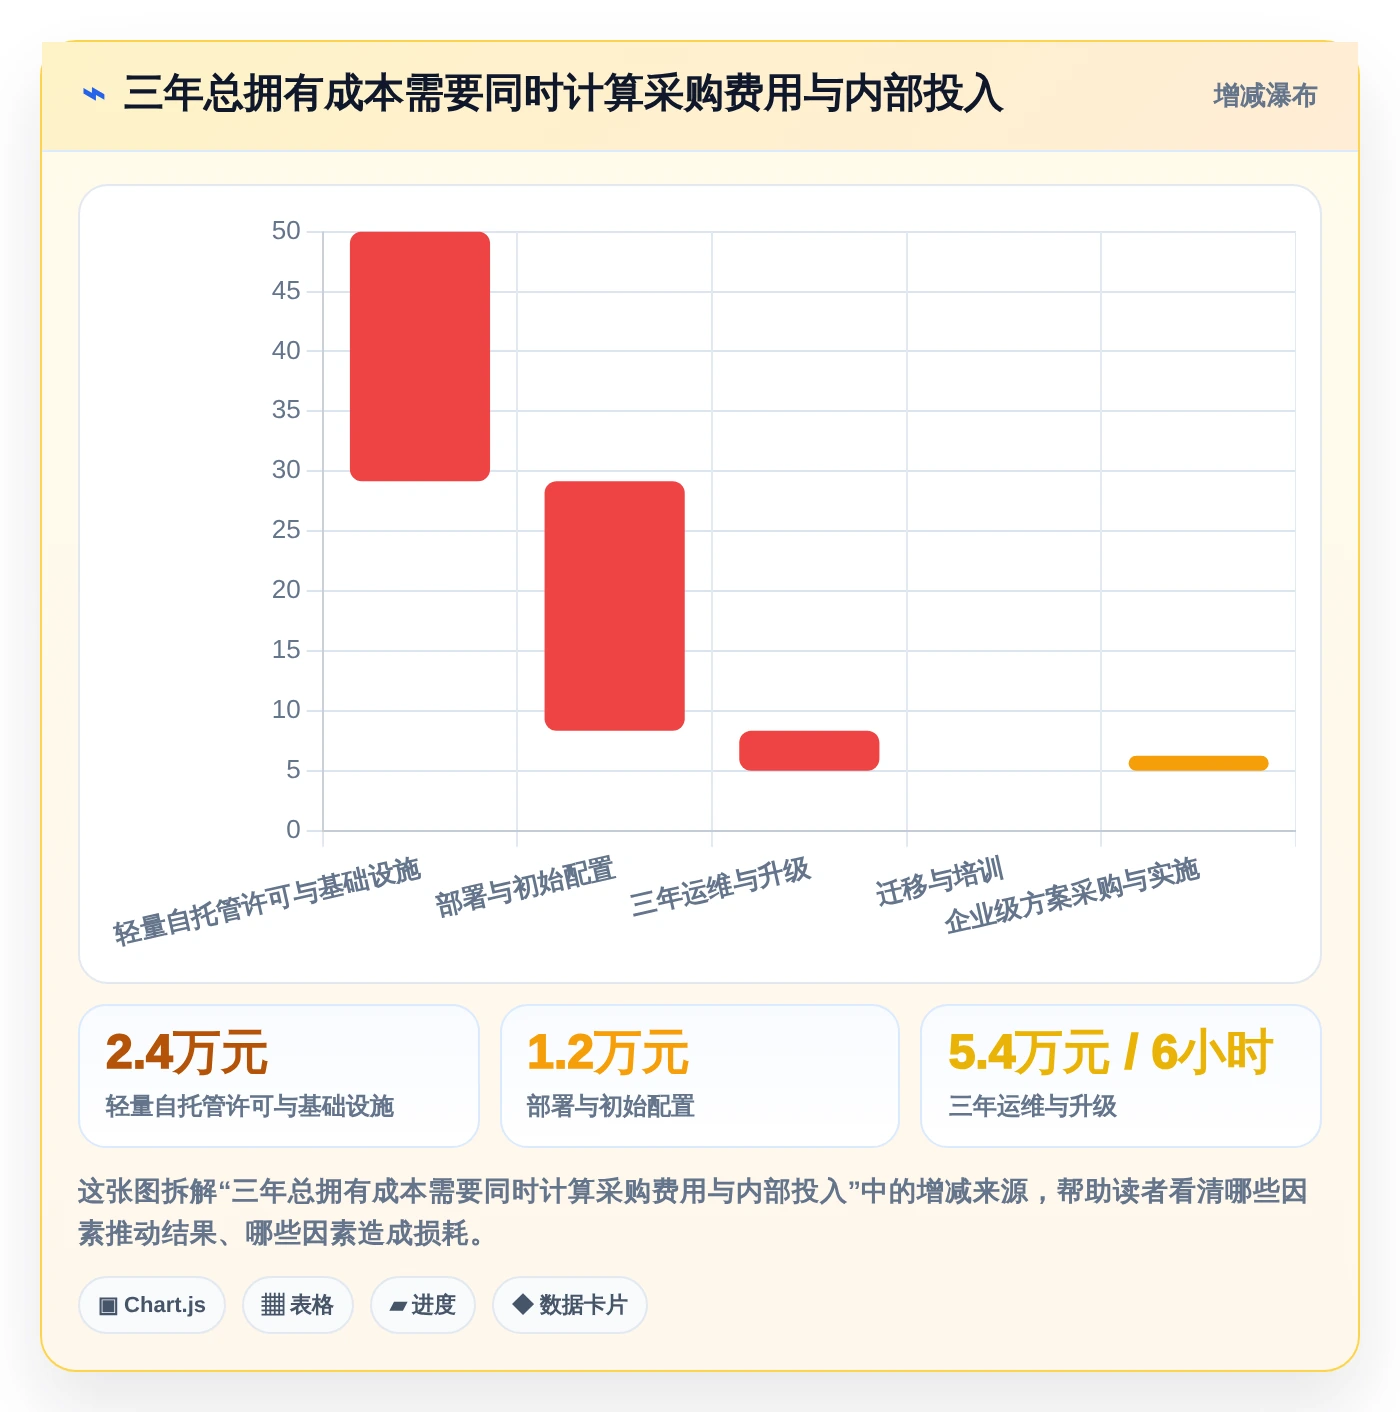Click the parallelogram icon in 进度 chip
The height and width of the screenshot is (1412, 1400).
click(x=398, y=1306)
